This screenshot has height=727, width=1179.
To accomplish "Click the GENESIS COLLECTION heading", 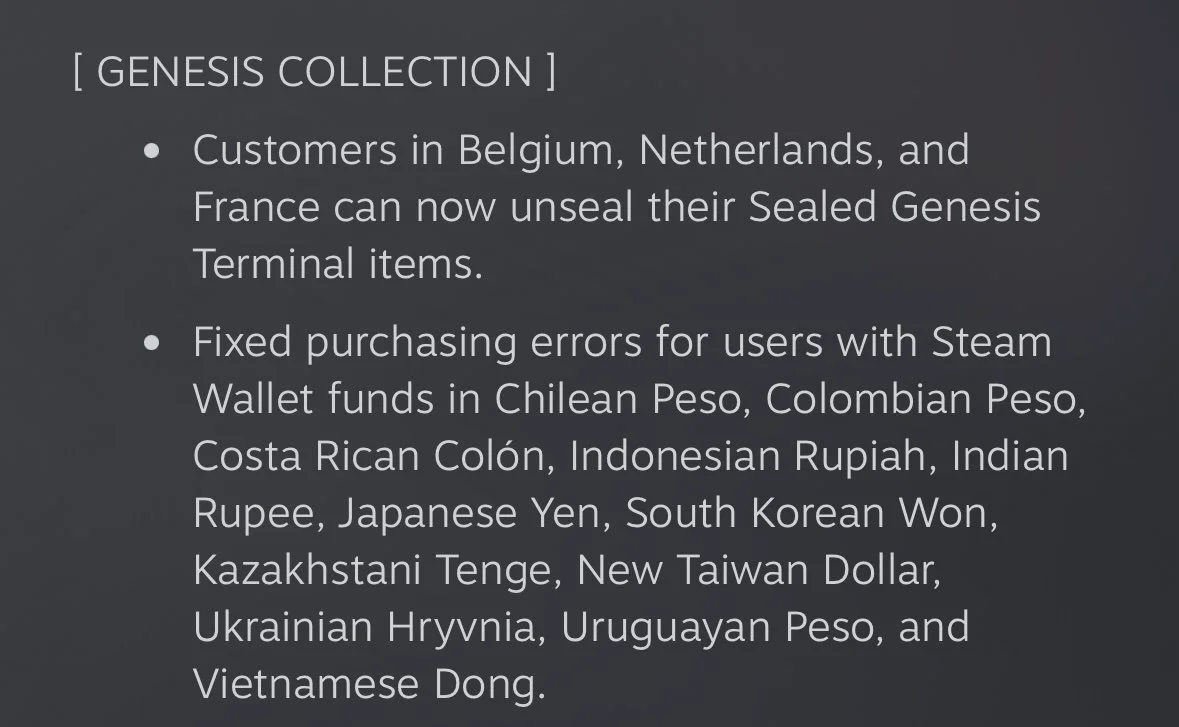I will pos(315,72).
